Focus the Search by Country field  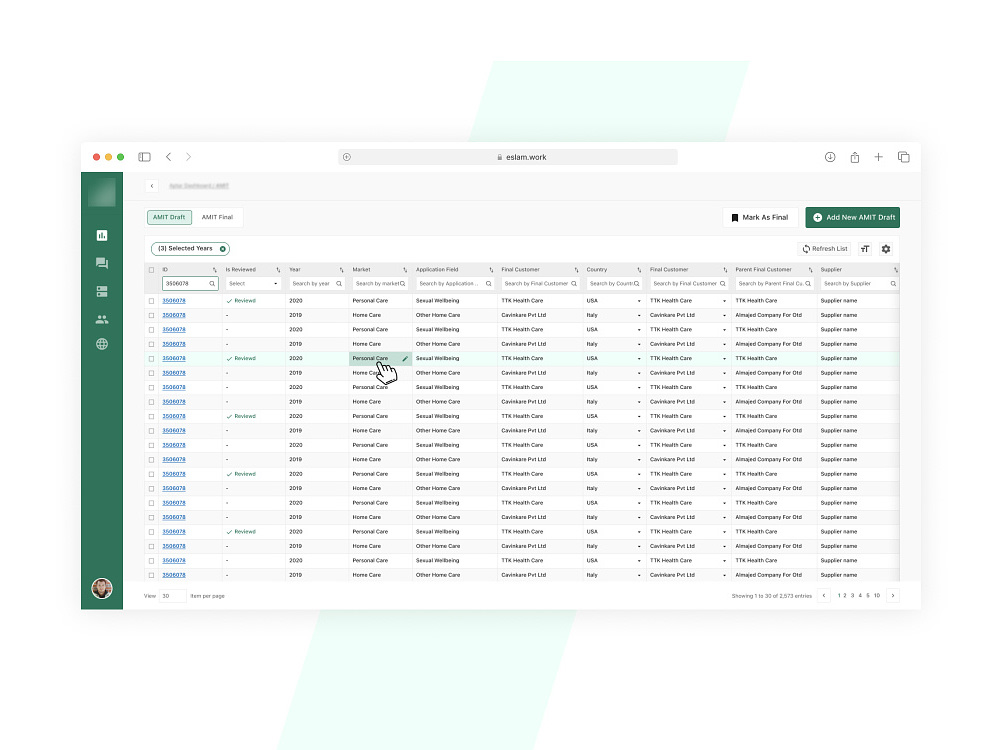pyautogui.click(x=614, y=284)
